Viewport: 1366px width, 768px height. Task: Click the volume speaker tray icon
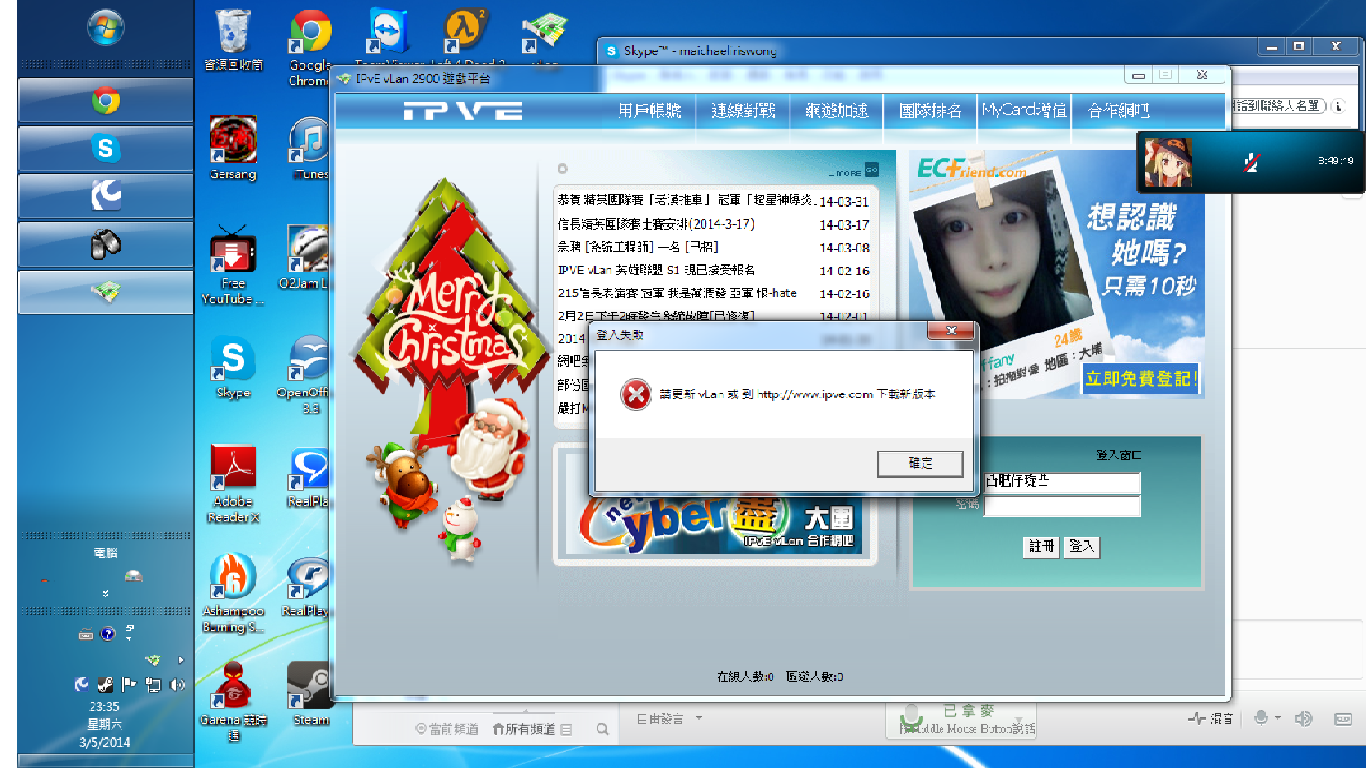[x=178, y=685]
